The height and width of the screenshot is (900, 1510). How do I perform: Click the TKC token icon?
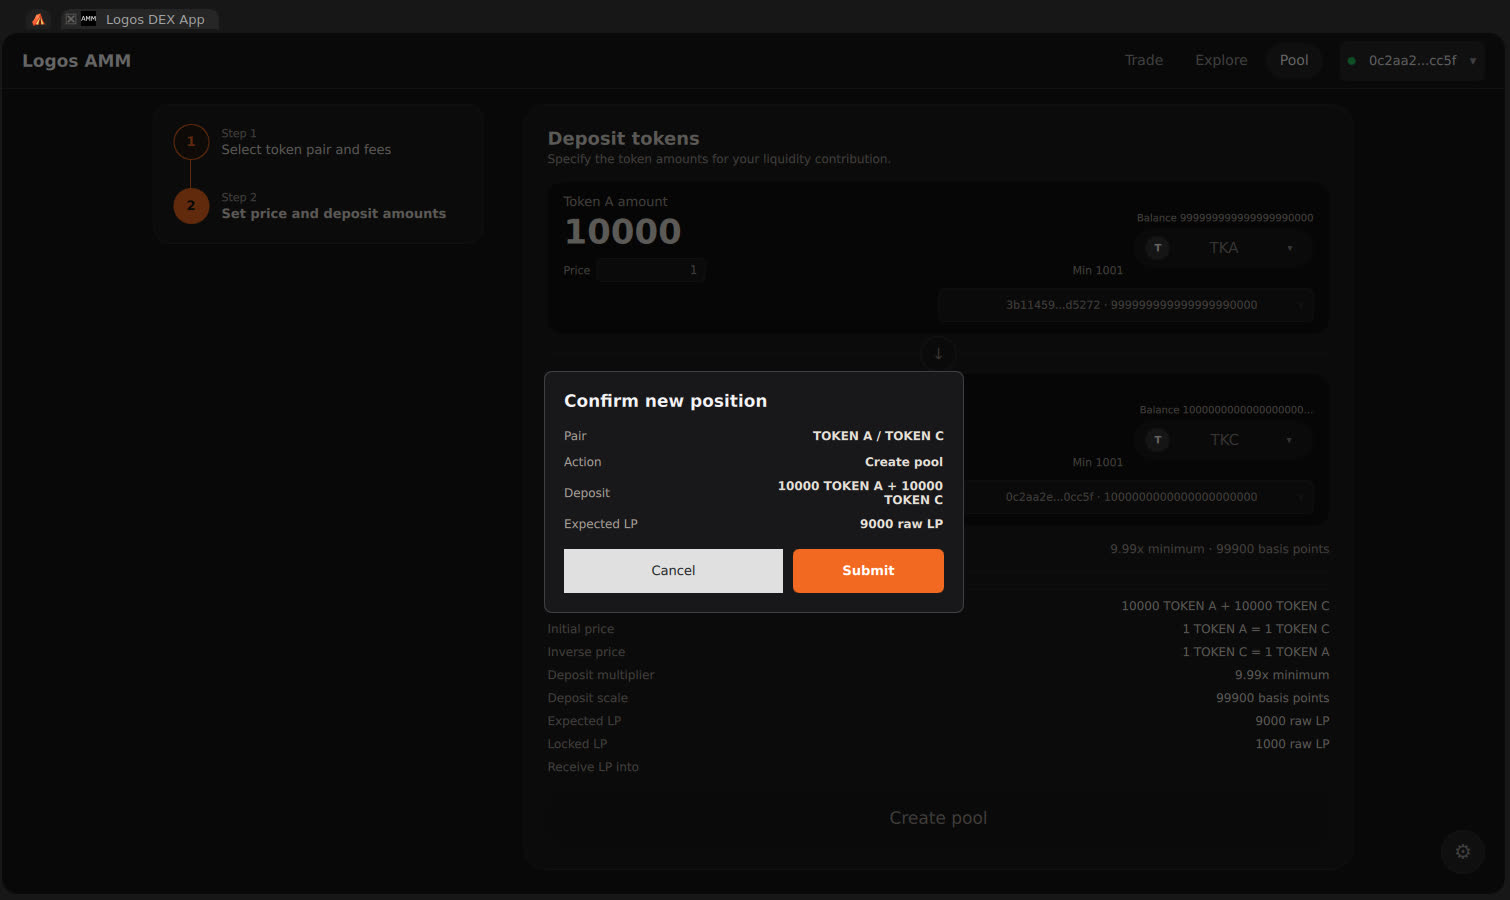(1158, 440)
